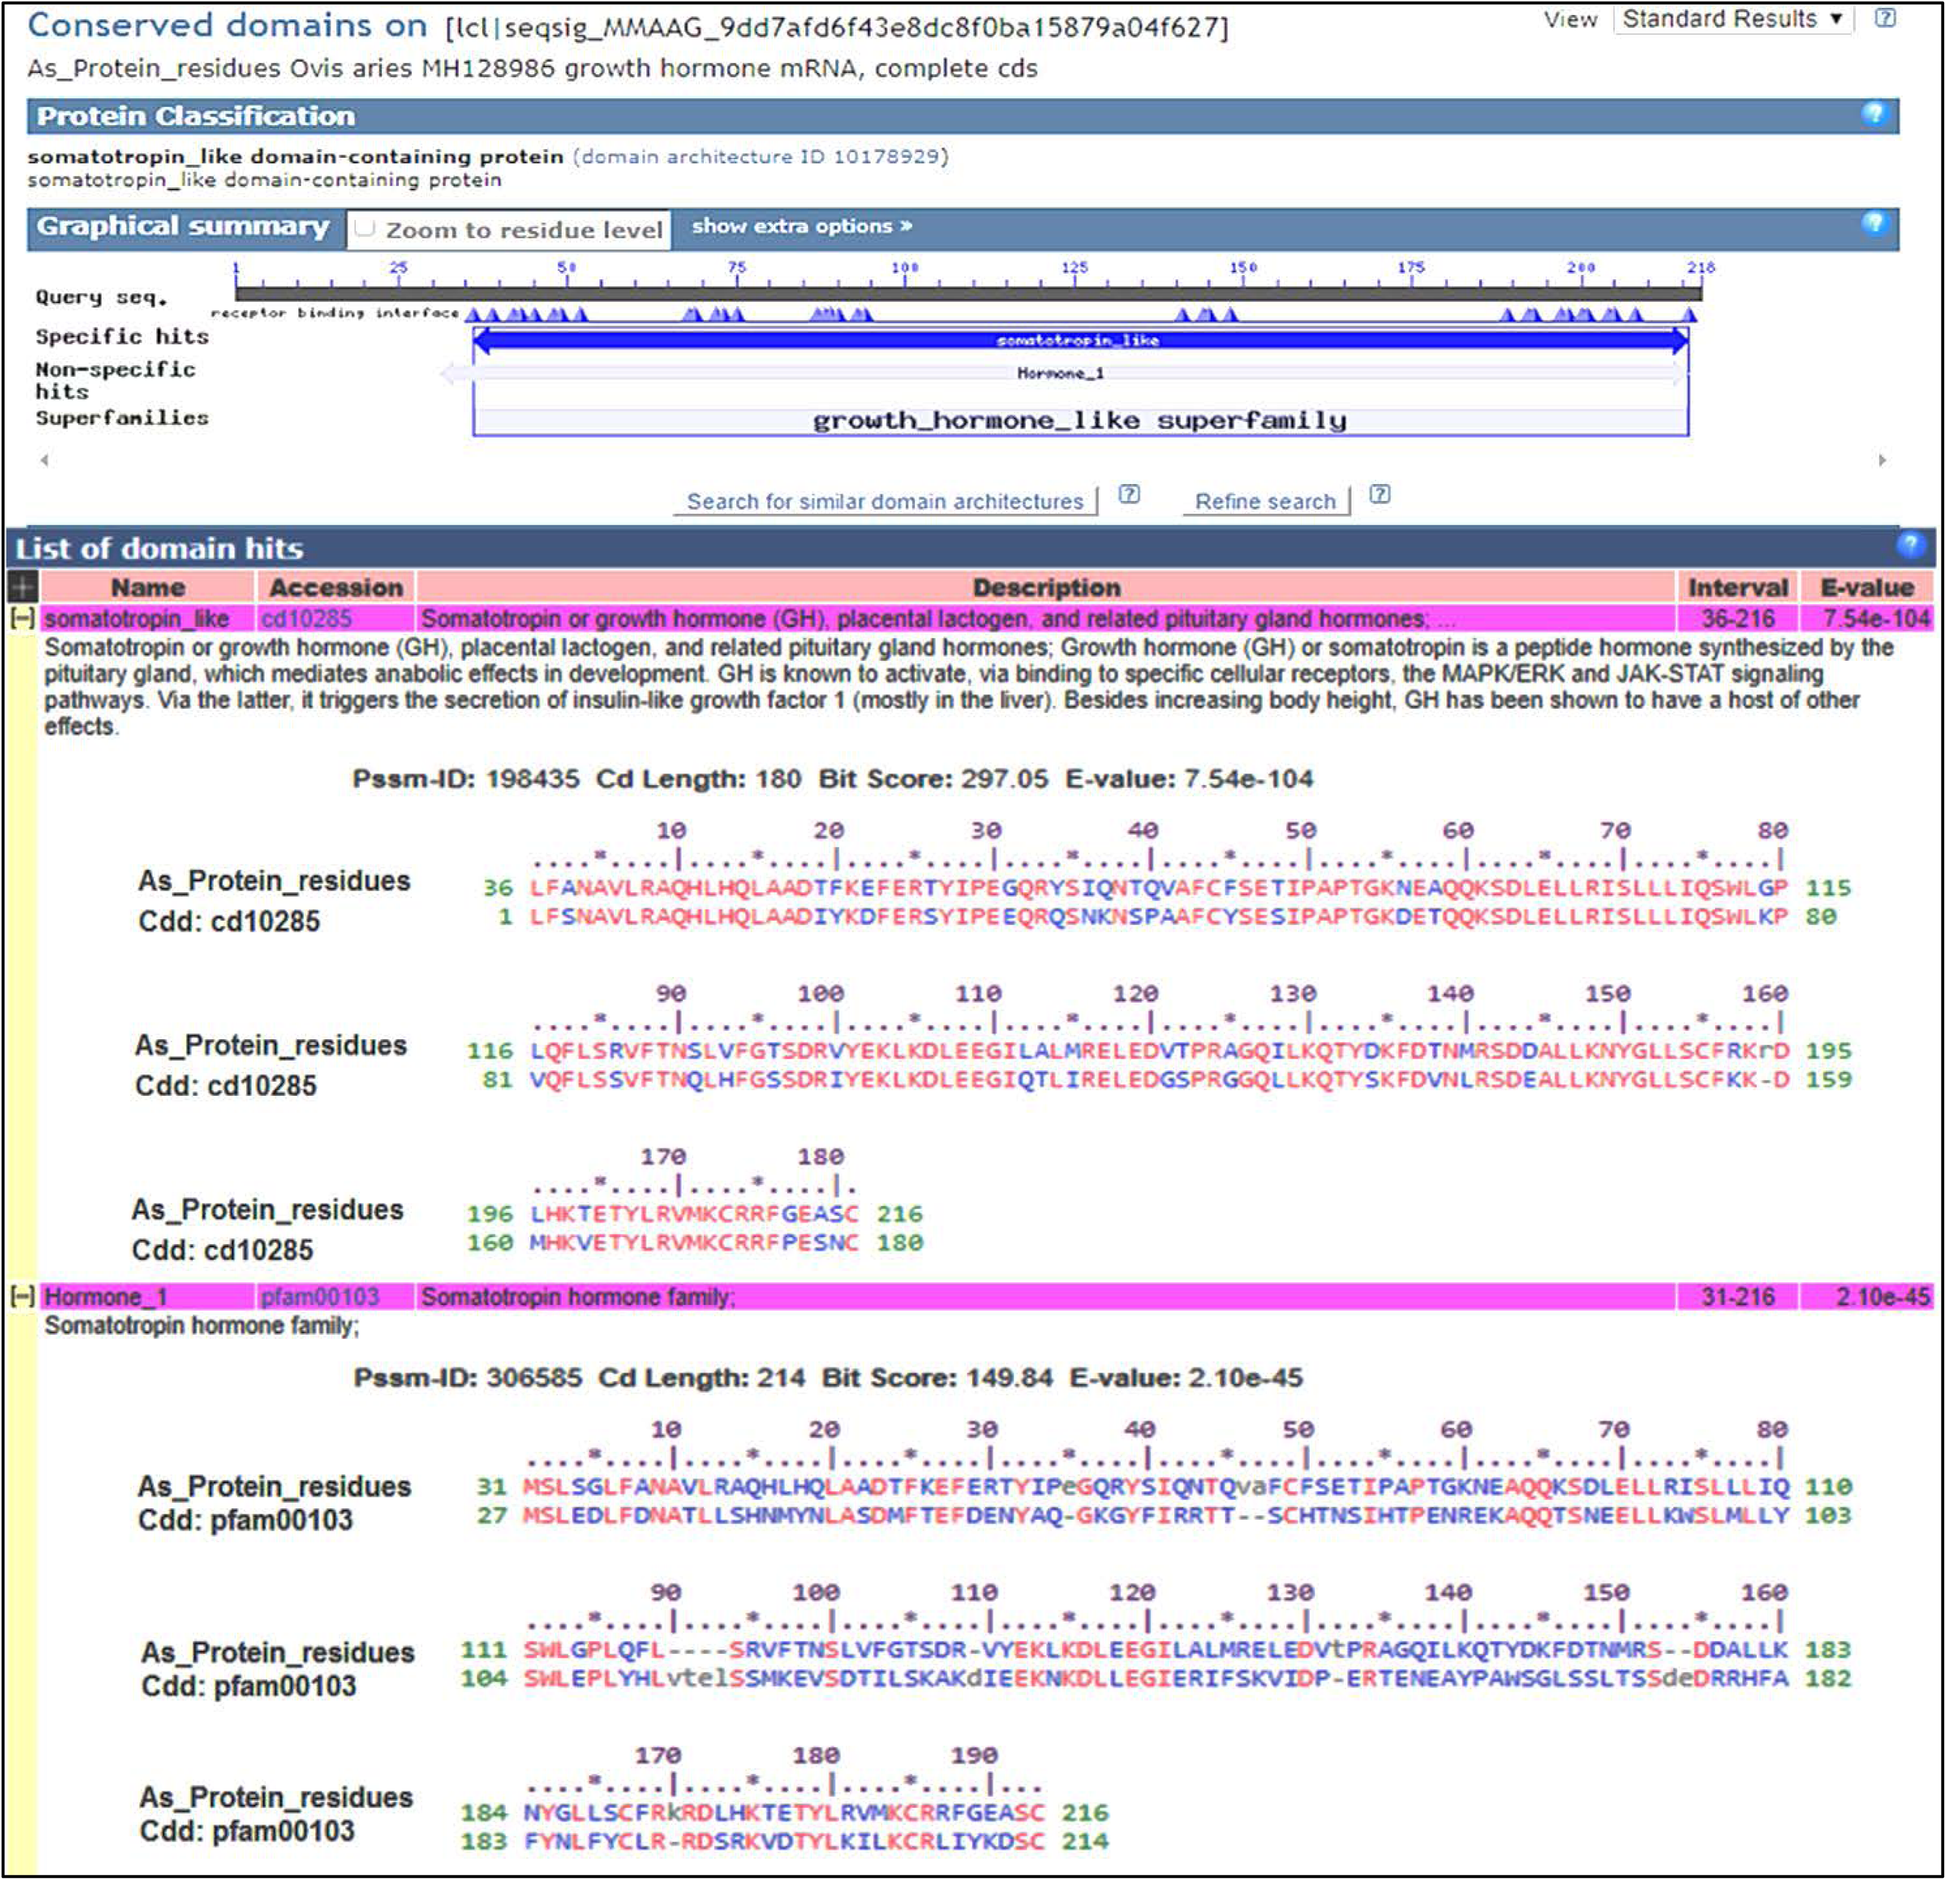Open help icon in List of domain hits header
1946x1880 pixels.
point(1909,545)
